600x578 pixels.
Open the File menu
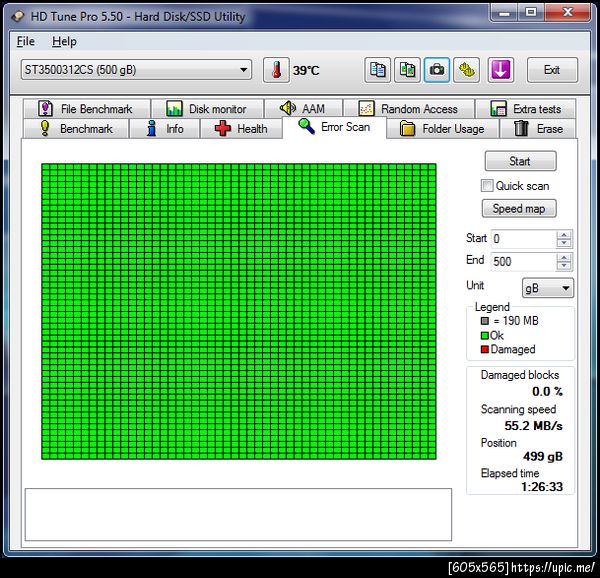[26, 41]
